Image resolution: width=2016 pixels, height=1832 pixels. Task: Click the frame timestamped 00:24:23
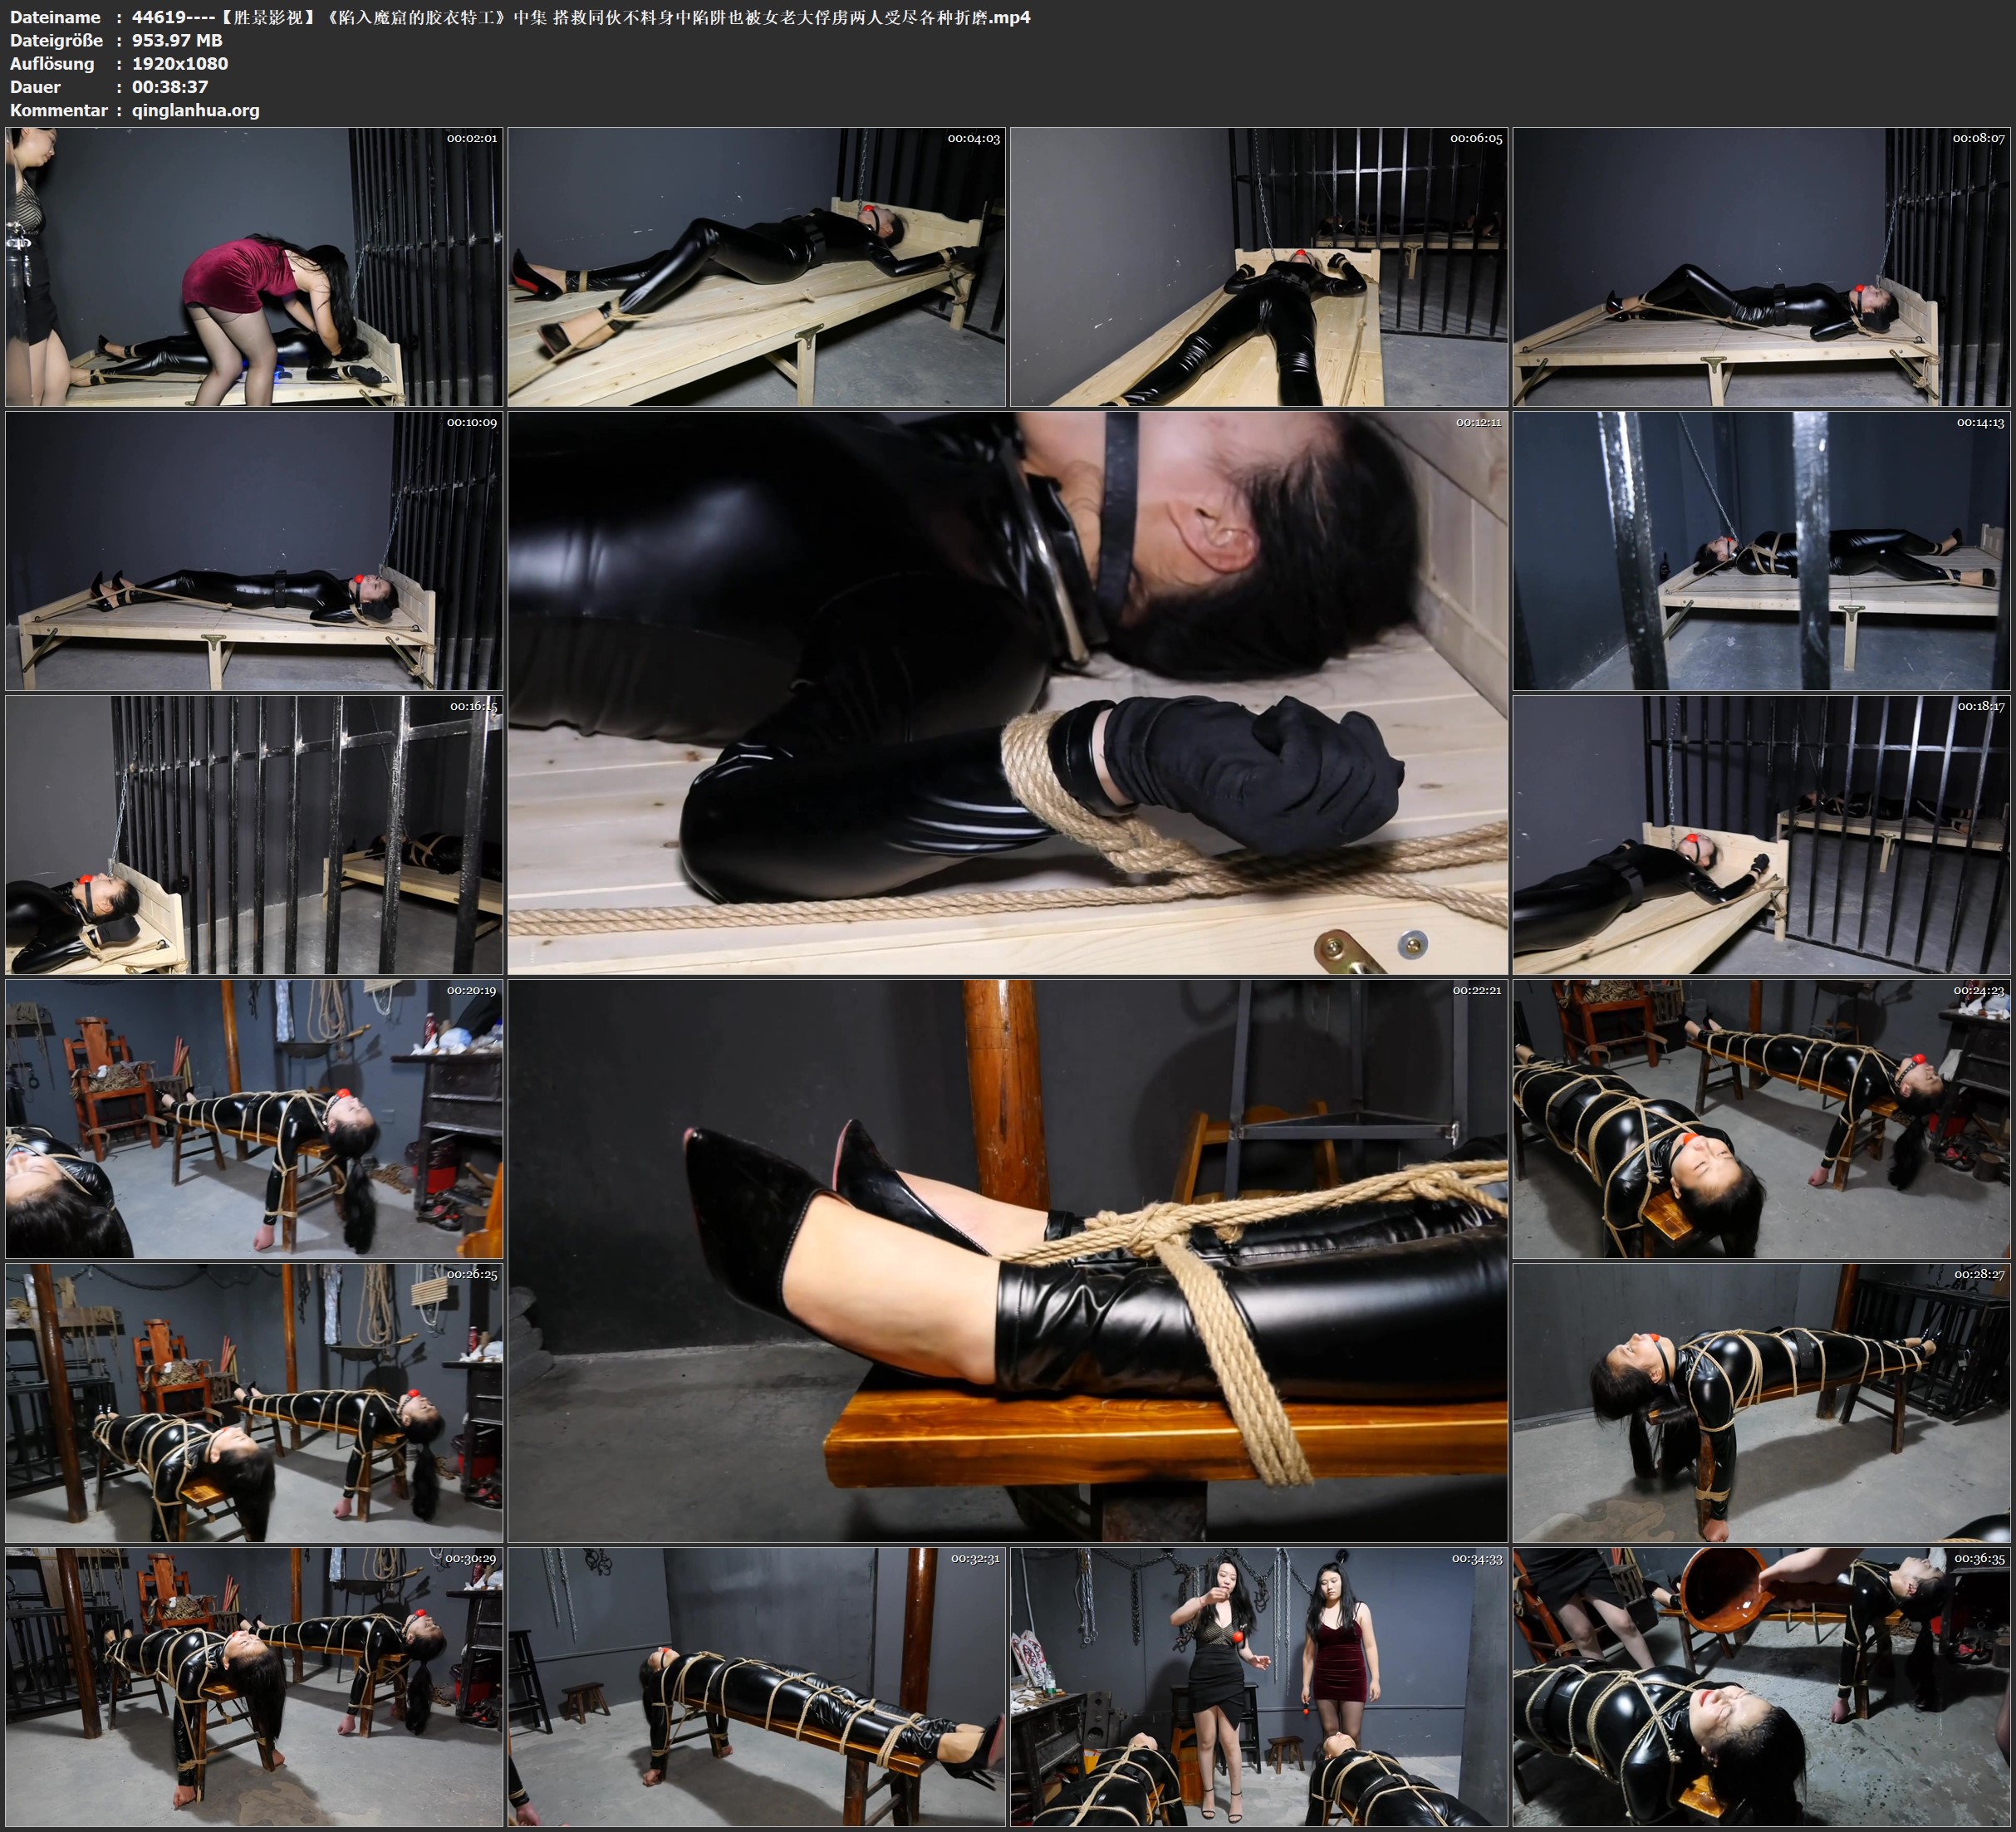(x=1760, y=1118)
